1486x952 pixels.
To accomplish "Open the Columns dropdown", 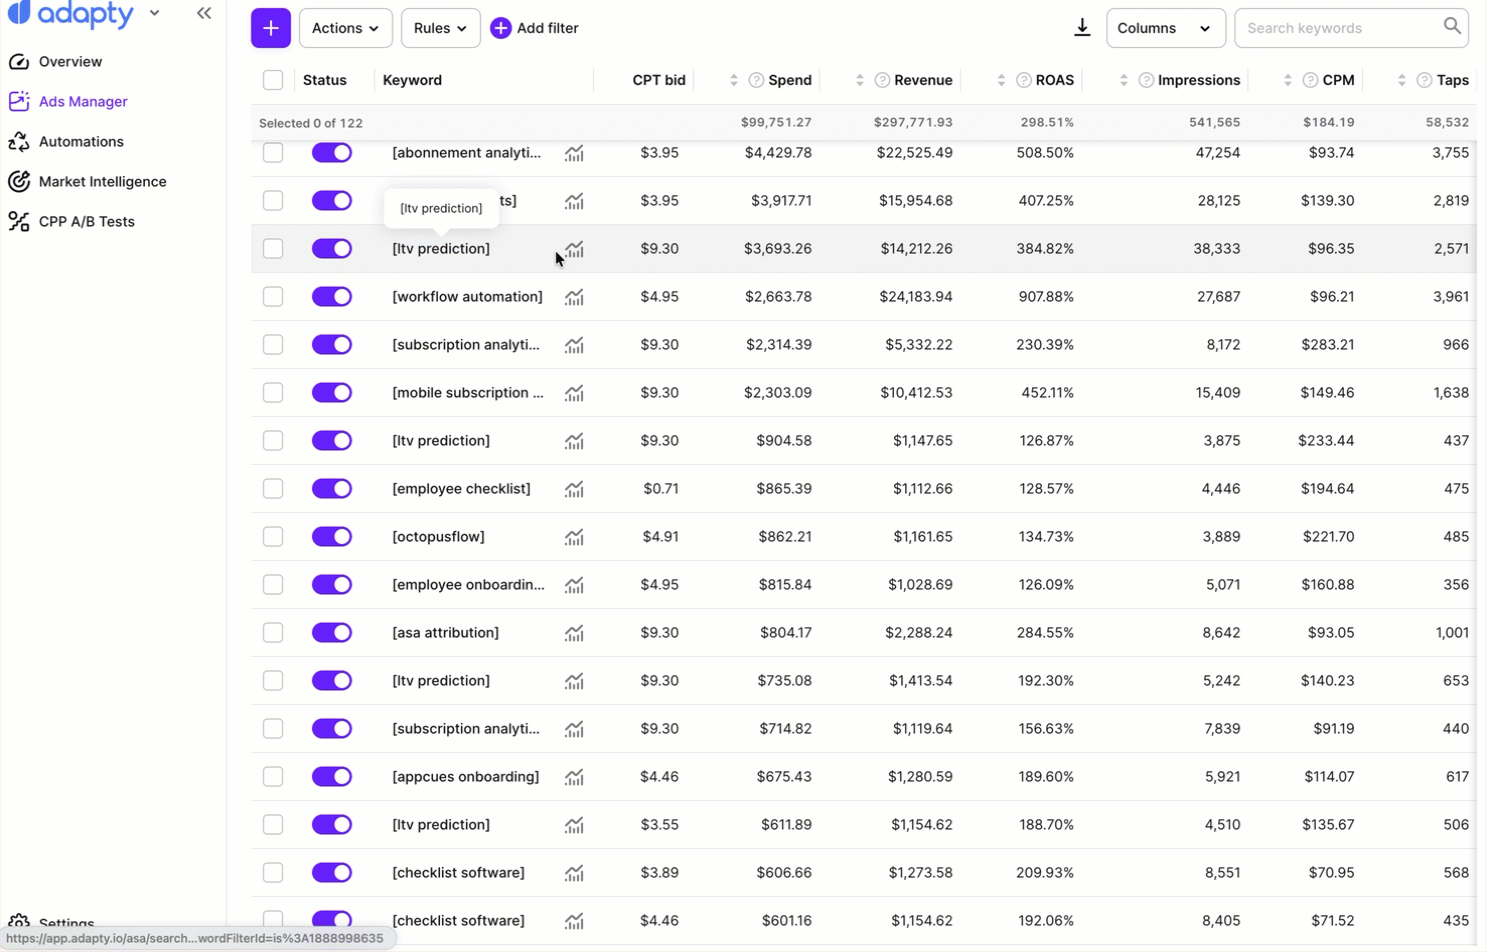I will point(1165,28).
